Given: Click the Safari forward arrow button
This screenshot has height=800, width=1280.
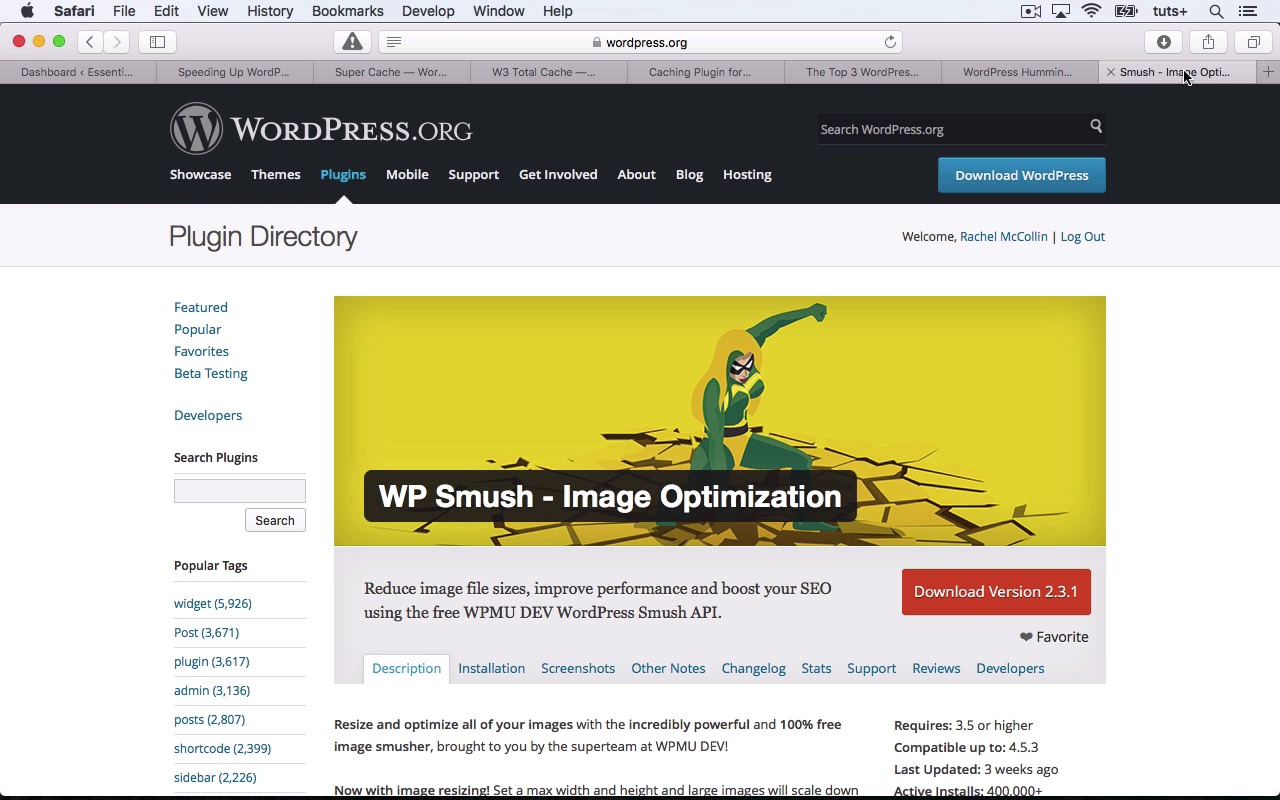Looking at the screenshot, I should [x=117, y=42].
